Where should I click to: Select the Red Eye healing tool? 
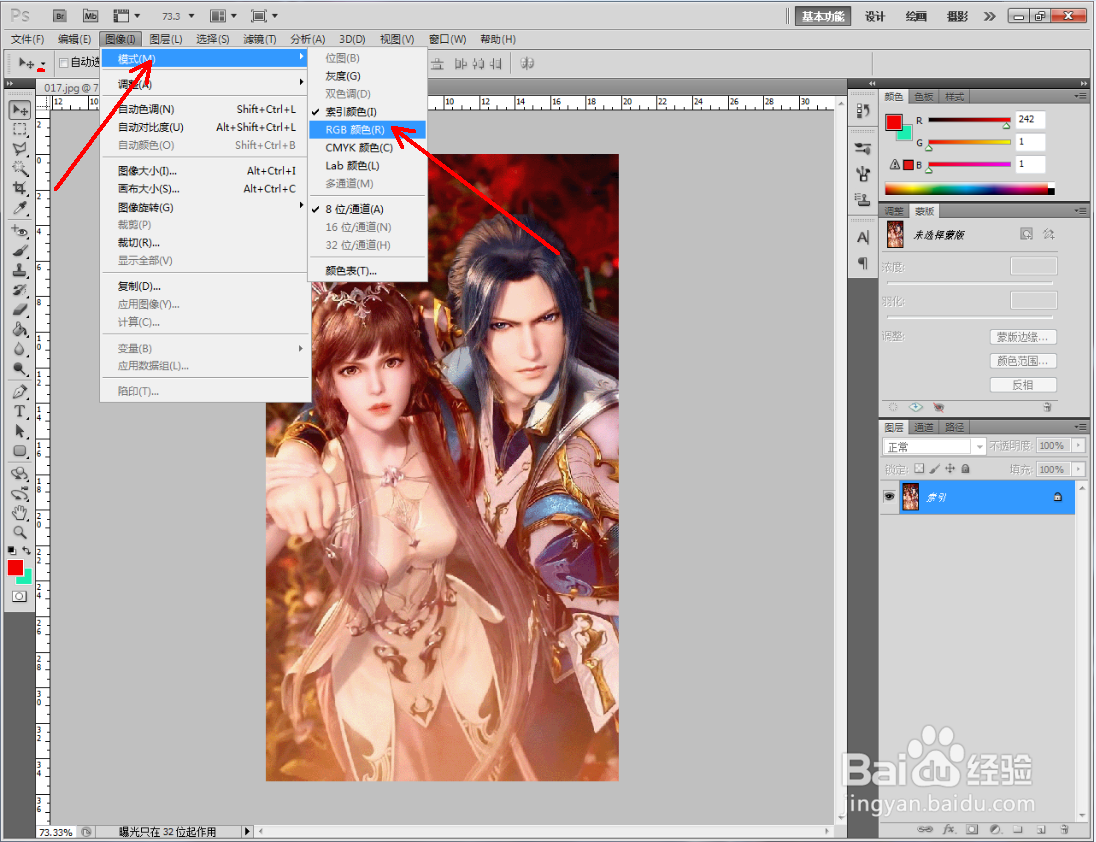point(20,231)
